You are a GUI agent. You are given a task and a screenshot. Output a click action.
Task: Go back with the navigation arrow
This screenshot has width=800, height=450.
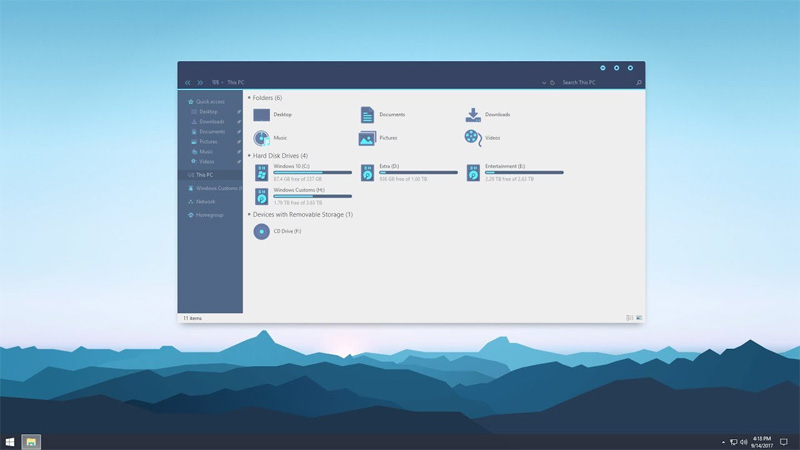[x=188, y=83]
